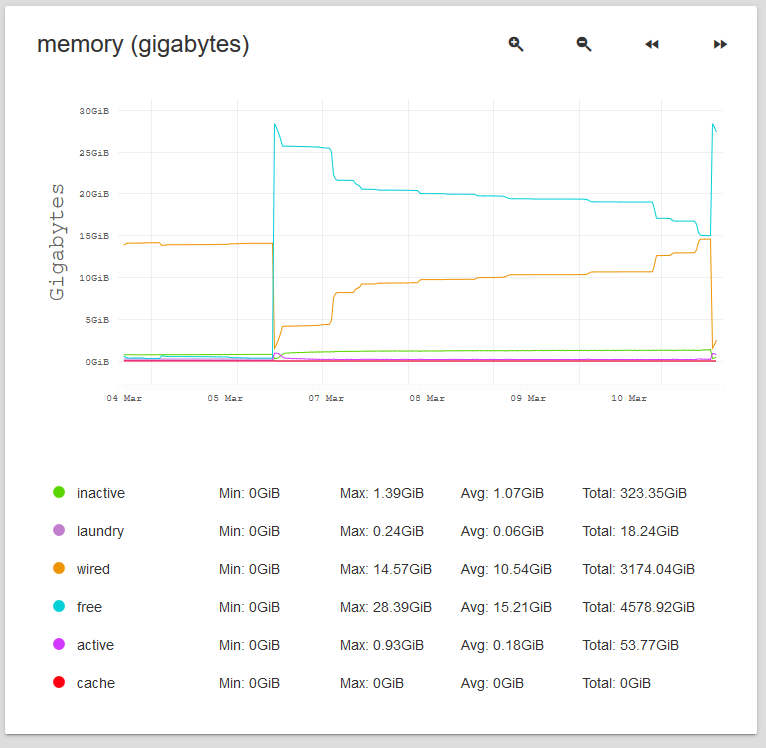Click the 10 Mar timeline label

coord(629,398)
